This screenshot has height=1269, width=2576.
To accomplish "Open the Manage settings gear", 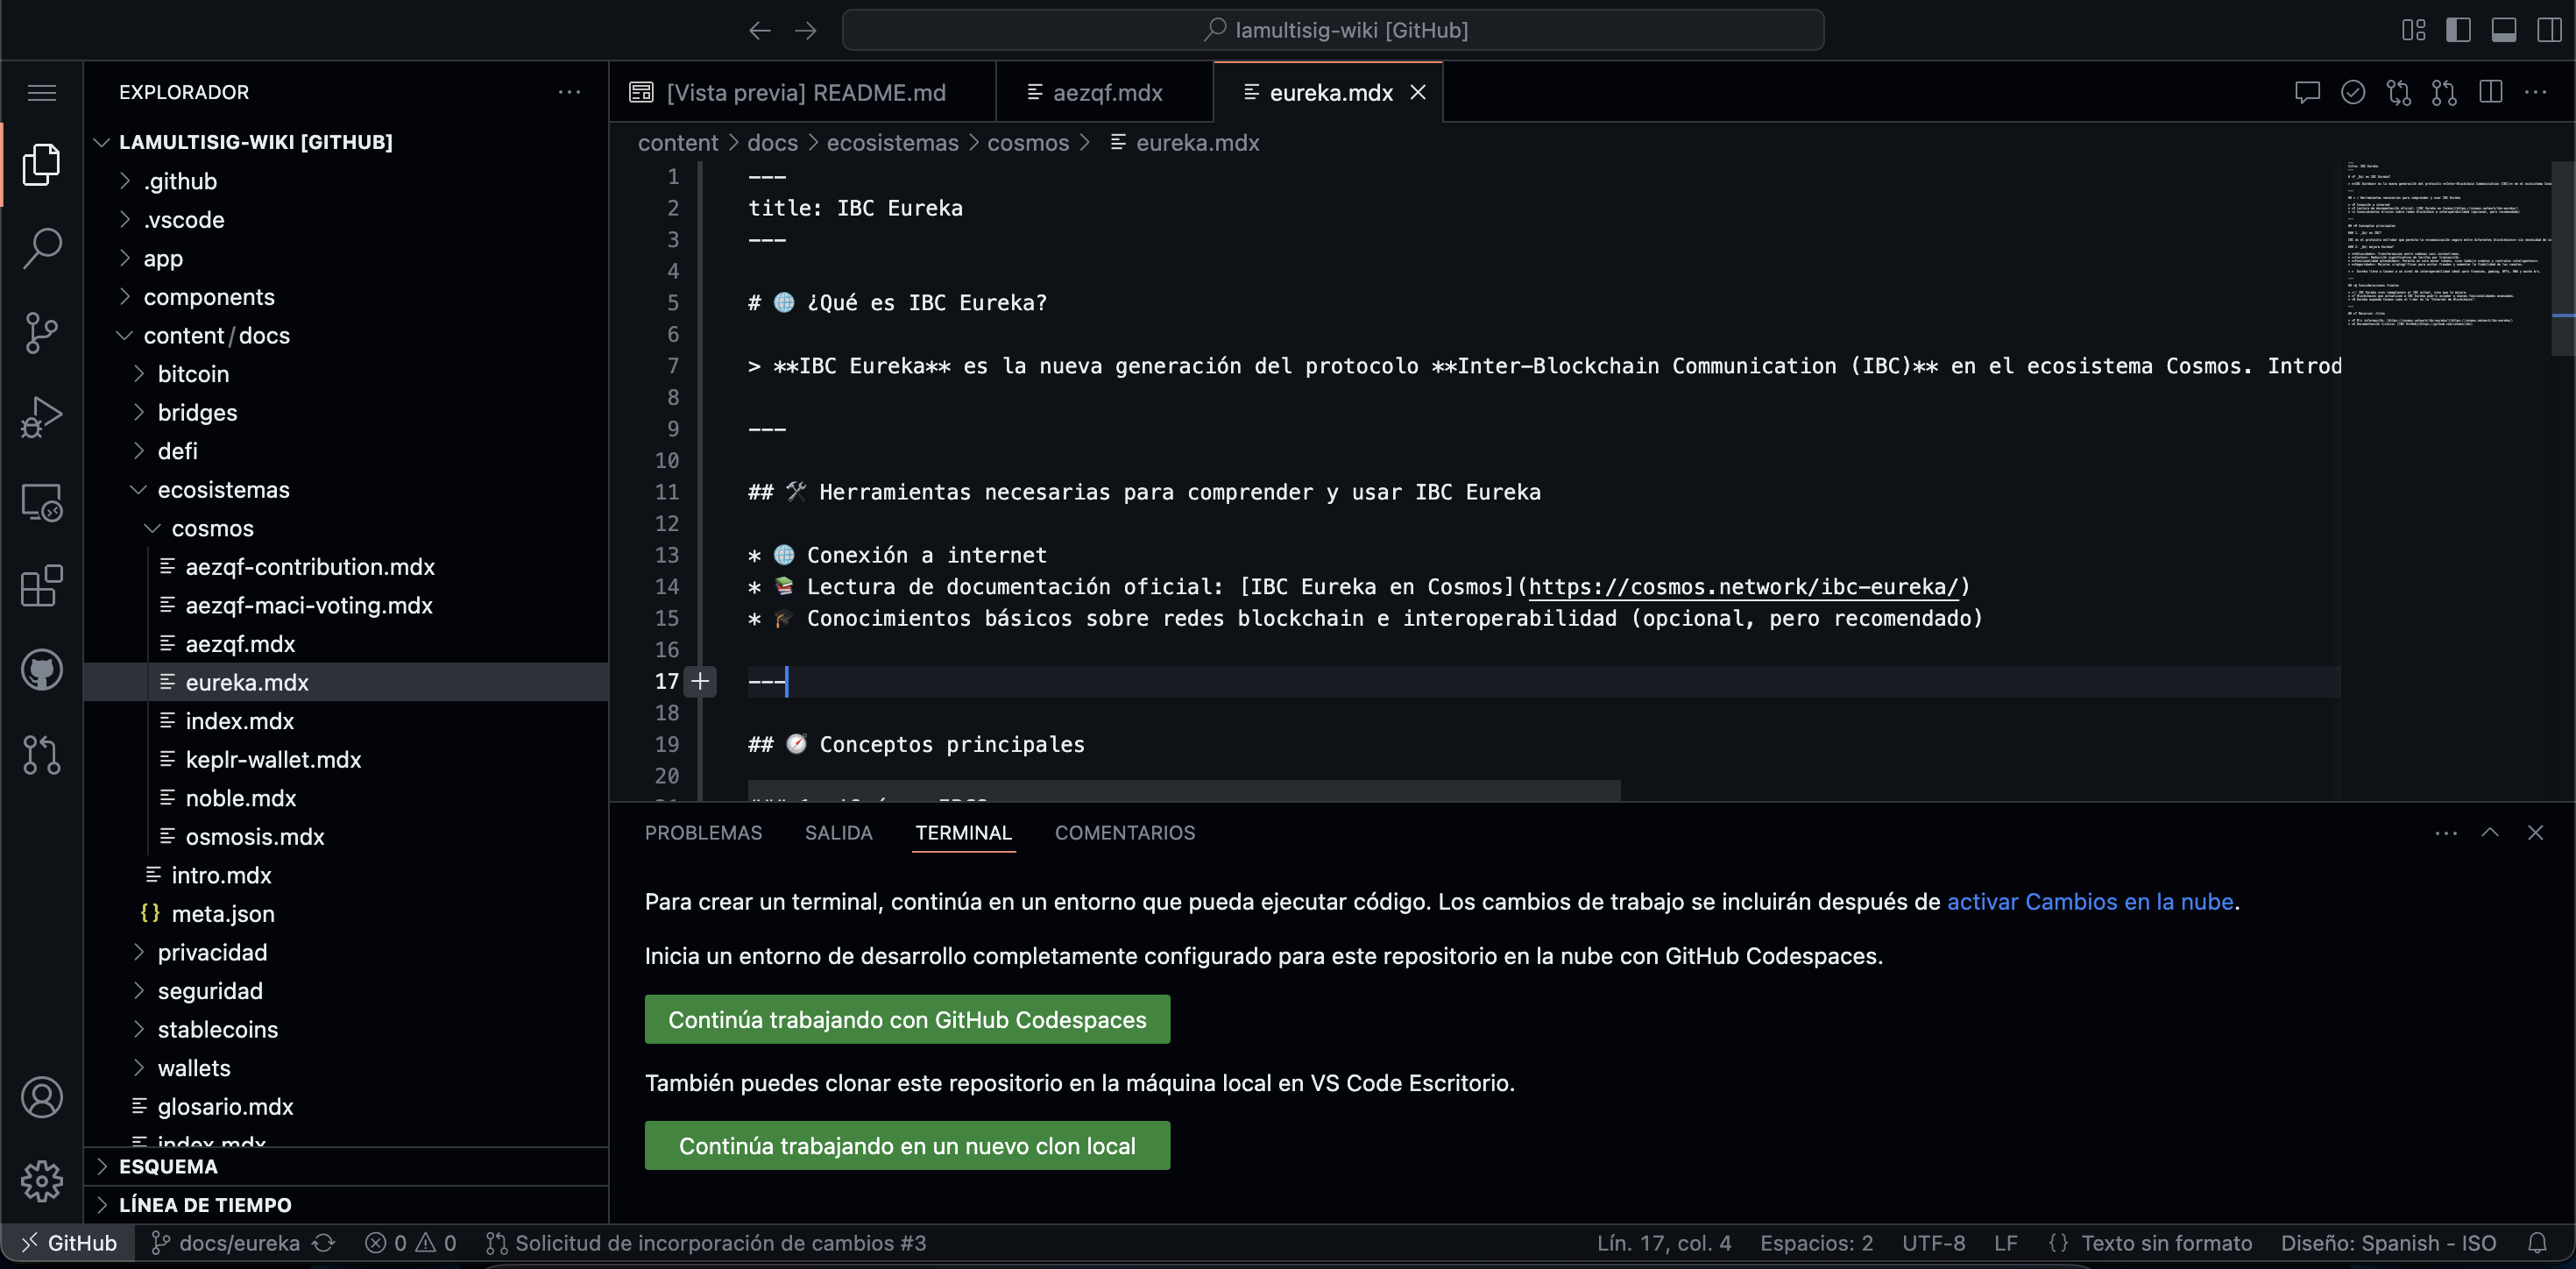I will tap(41, 1181).
